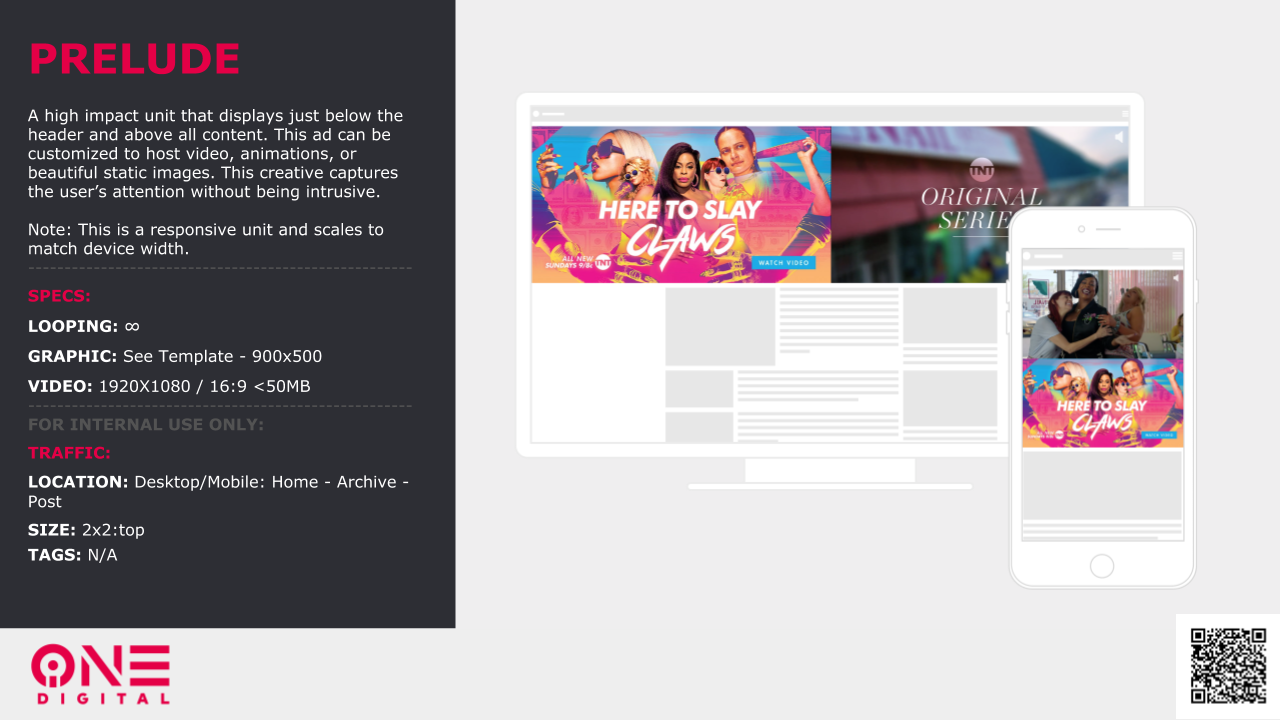Click the LOCATION: Desktop/Mobile line
Viewport: 1280px width, 720px height.
point(218,491)
